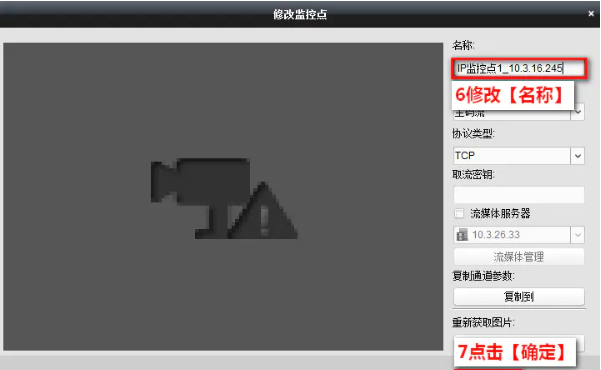This screenshot has width=601, height=370.
Task: Click the empty 取流密钥 input field
Action: point(519,195)
